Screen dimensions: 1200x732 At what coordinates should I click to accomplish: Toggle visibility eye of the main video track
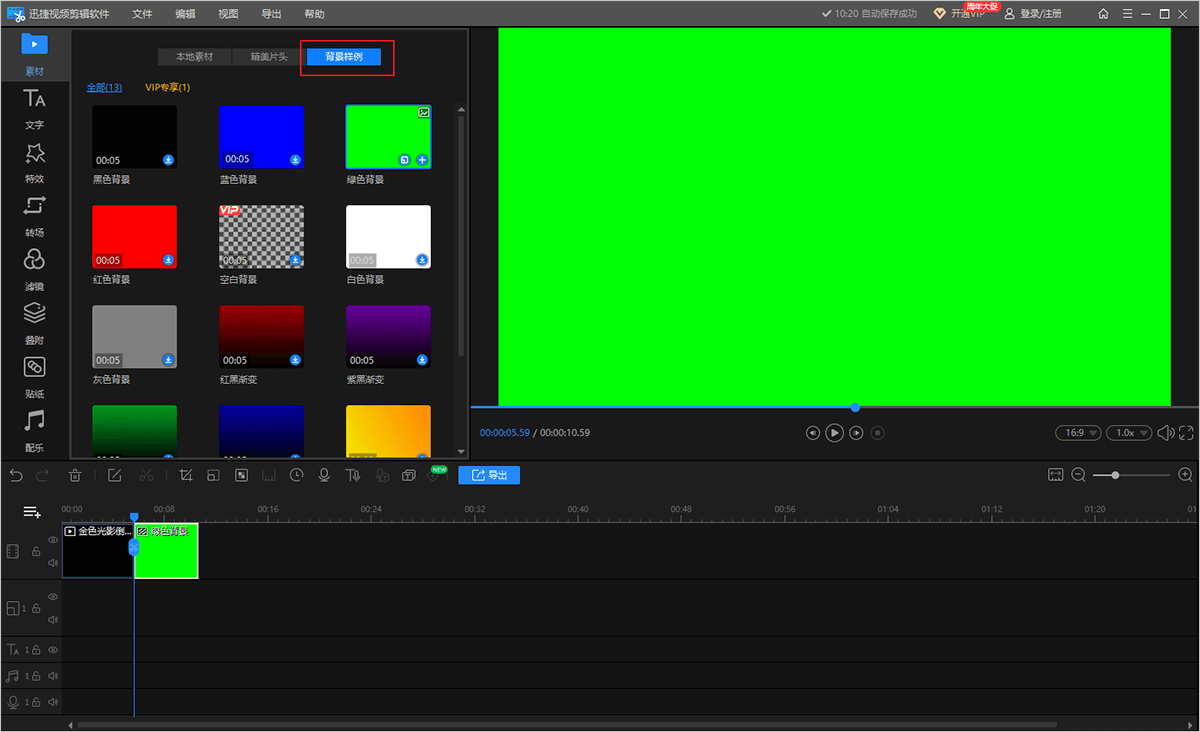53,540
